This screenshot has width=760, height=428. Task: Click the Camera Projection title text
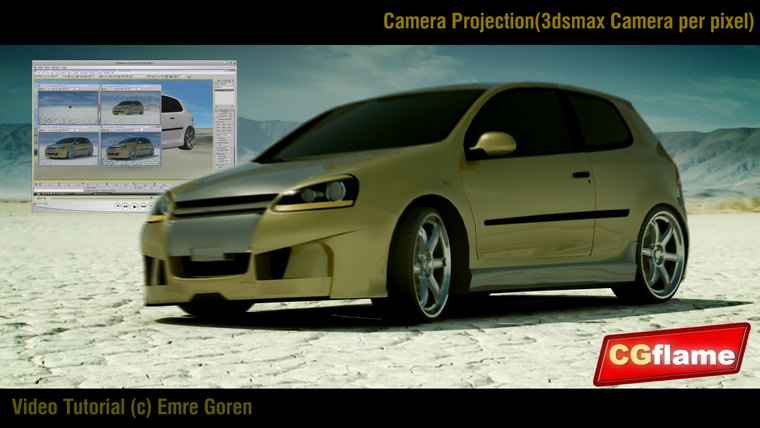pyautogui.click(x=568, y=21)
